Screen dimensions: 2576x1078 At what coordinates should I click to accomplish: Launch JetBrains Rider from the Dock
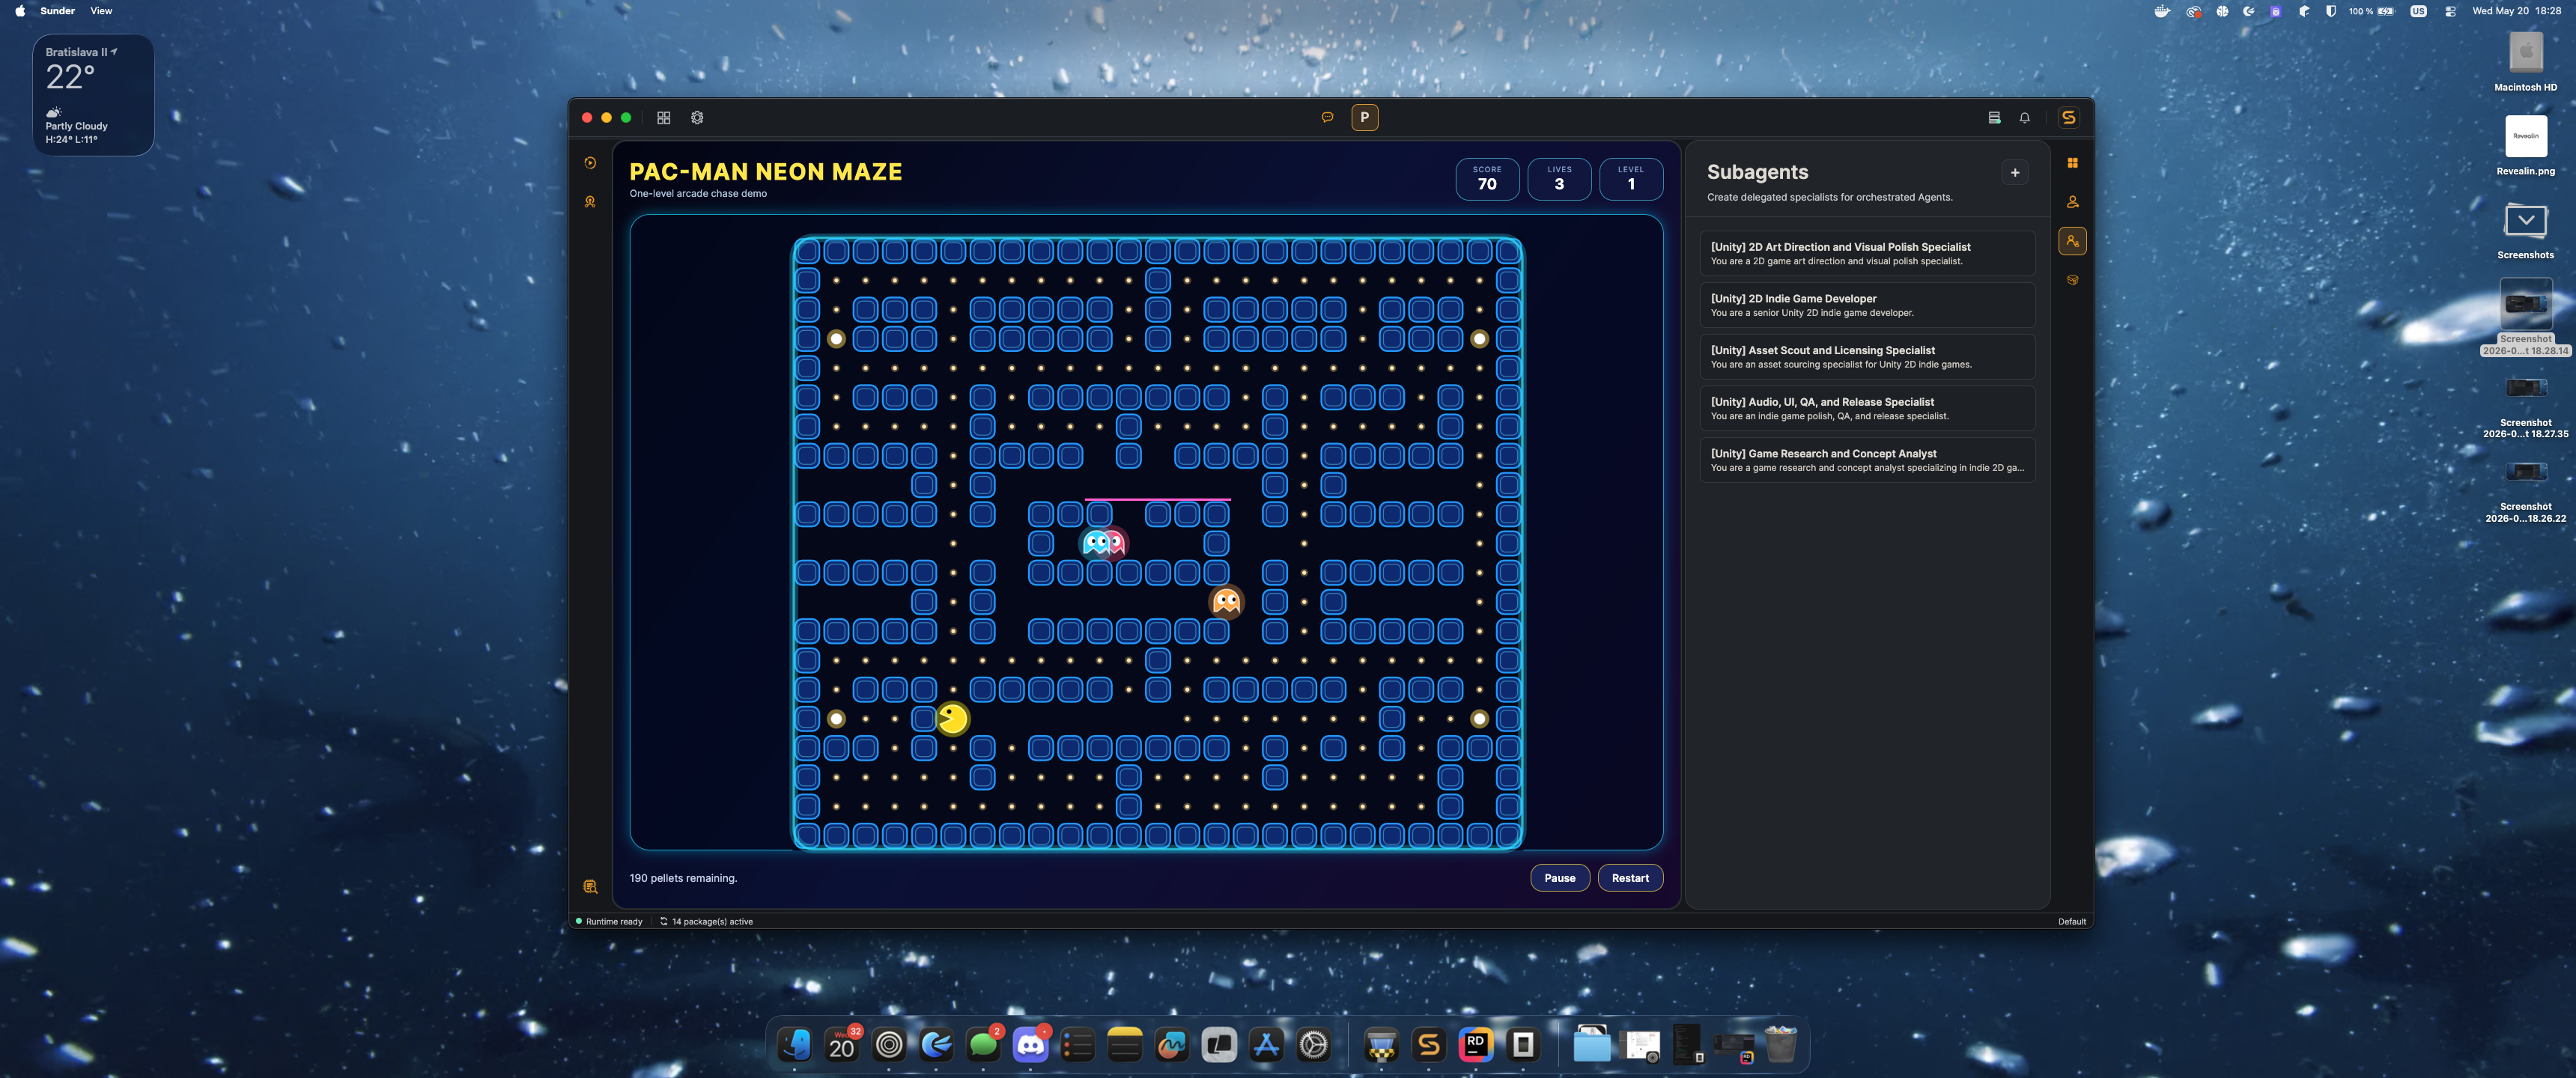[1476, 1045]
